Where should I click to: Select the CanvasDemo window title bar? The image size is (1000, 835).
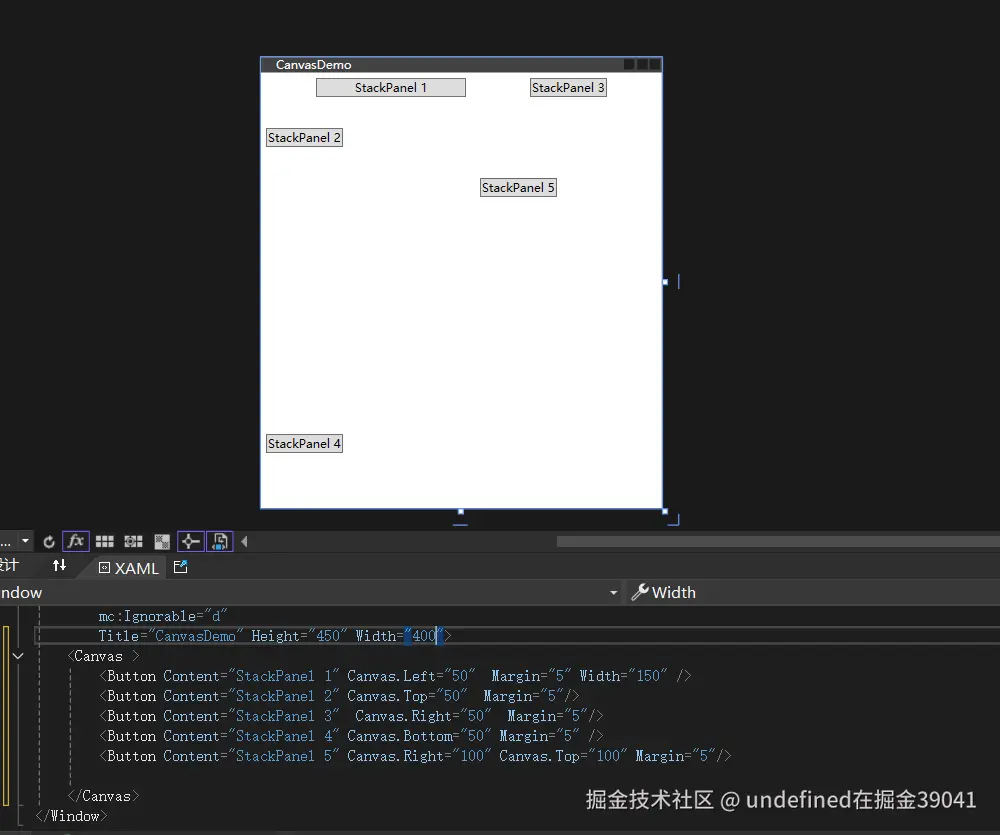[461, 64]
